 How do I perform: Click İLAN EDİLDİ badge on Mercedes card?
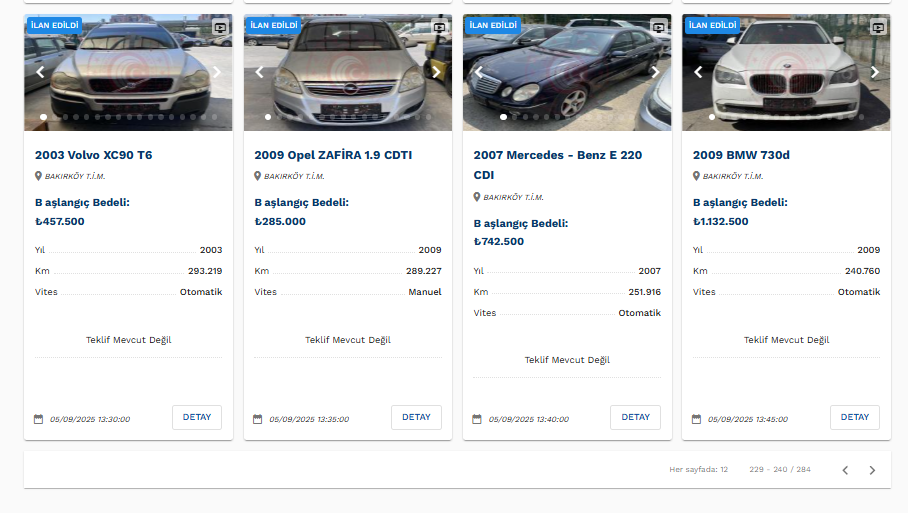click(x=493, y=25)
